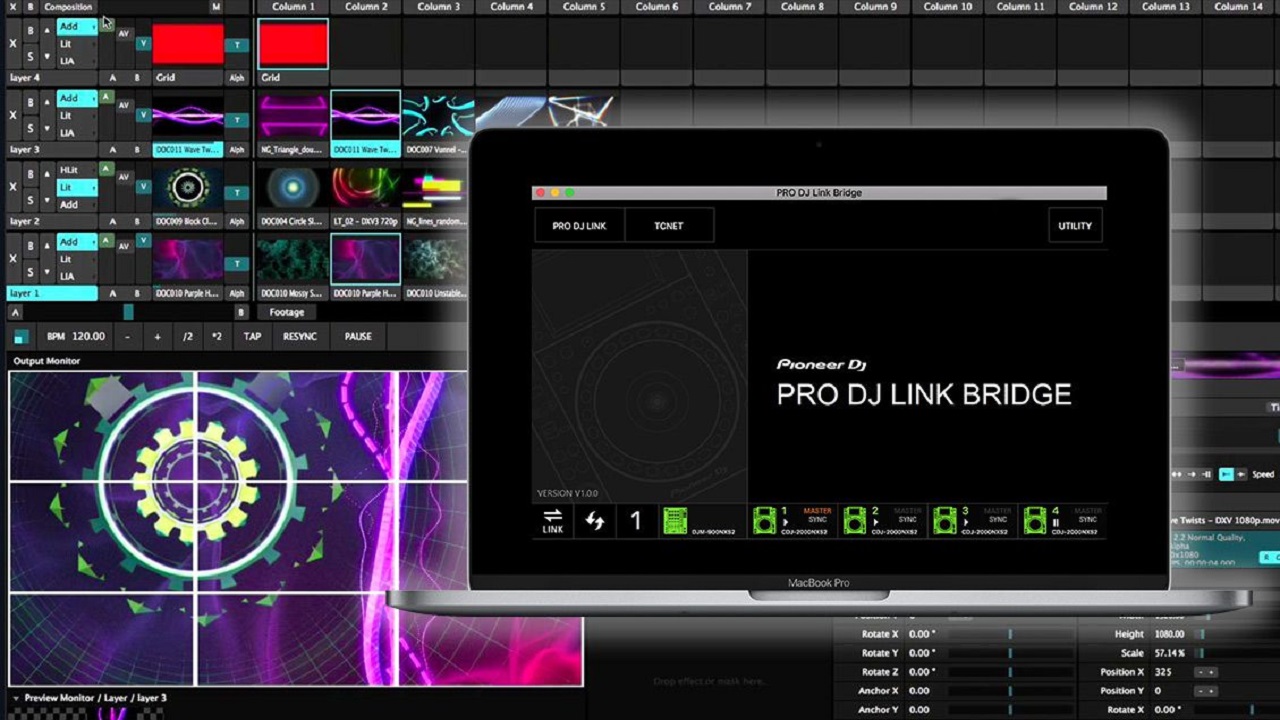Toggle Bypass B on layer 4
The width and height of the screenshot is (1280, 720).
pos(31,31)
